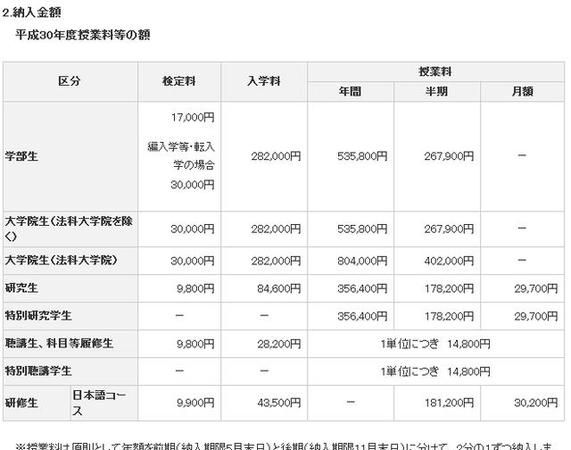The width and height of the screenshot is (571, 450).
Task: Click "1単位につき 14,800円" in 聴講生、科目等履修生 row
Action: [436, 344]
